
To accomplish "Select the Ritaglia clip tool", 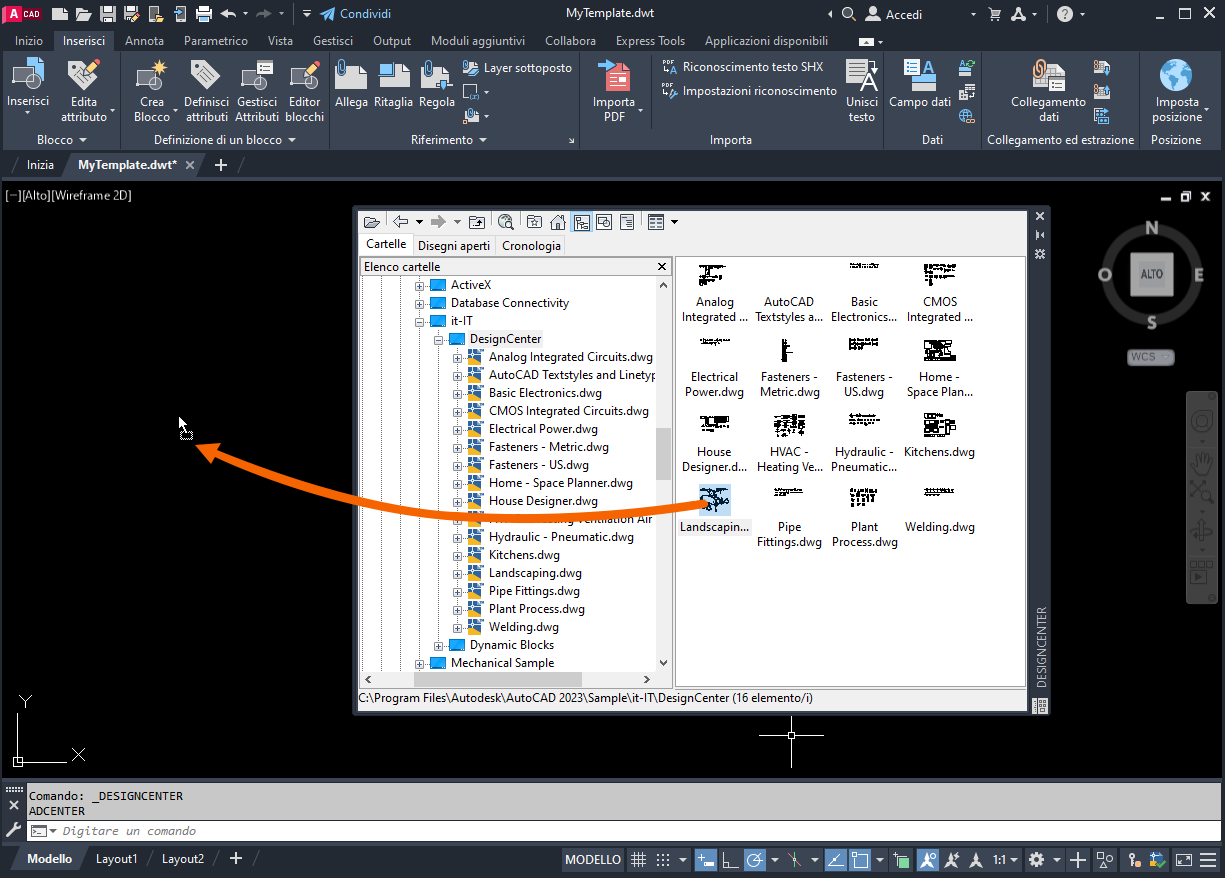I will click(393, 85).
